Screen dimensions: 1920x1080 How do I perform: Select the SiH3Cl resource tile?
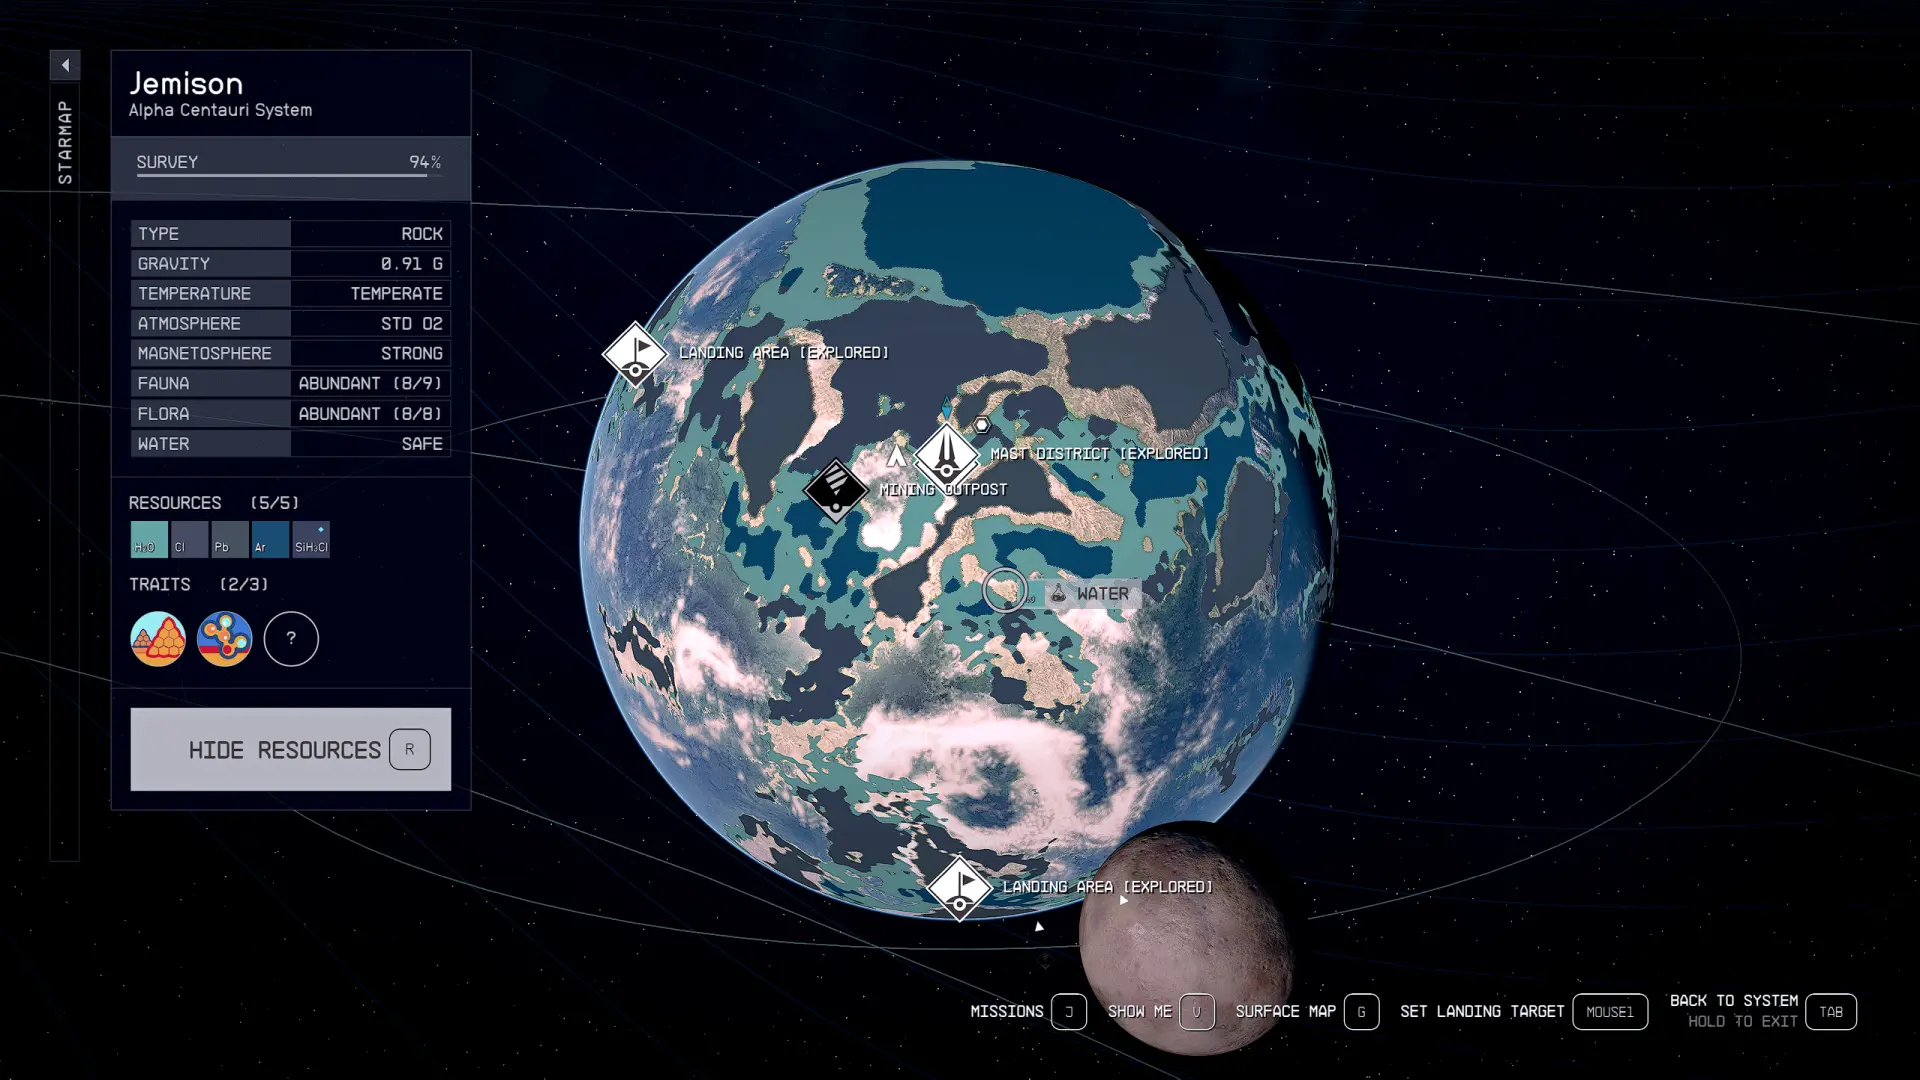[311, 539]
